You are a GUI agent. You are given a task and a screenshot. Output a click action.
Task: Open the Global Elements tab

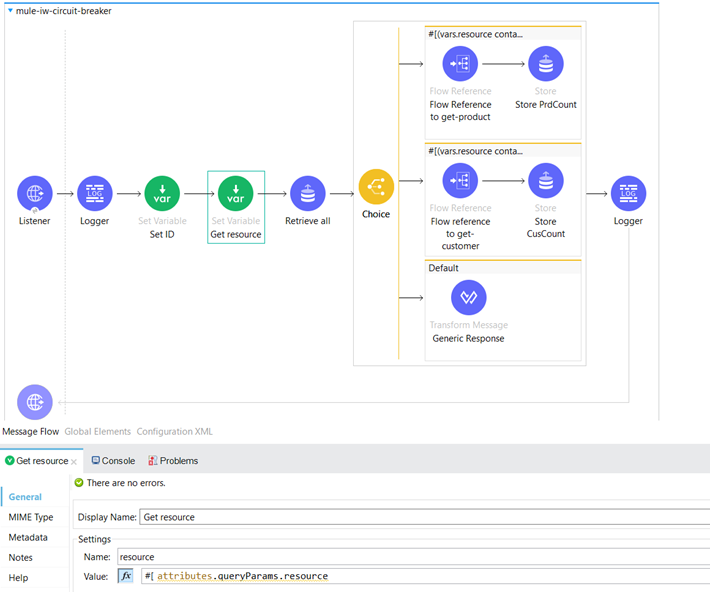(x=97, y=432)
